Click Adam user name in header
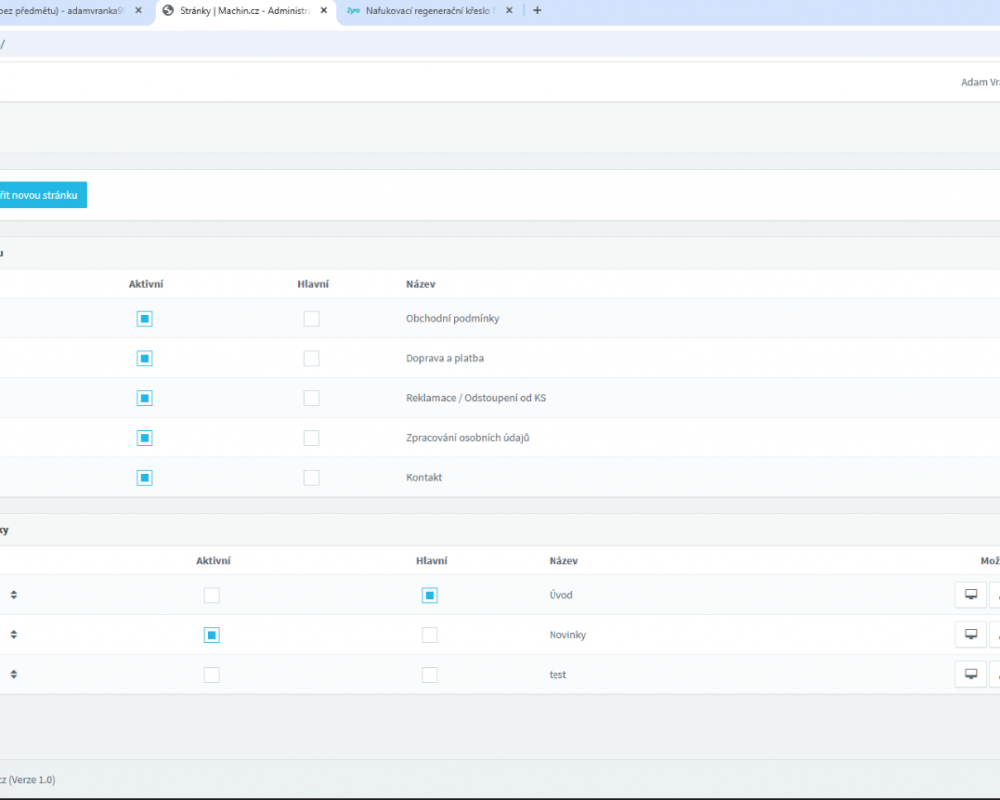Screen dimensions: 1000x800 (980, 82)
